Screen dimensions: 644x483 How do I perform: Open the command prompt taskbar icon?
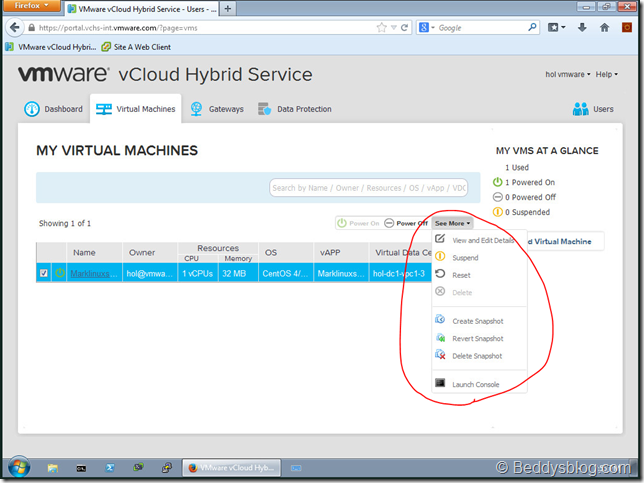click(81, 468)
